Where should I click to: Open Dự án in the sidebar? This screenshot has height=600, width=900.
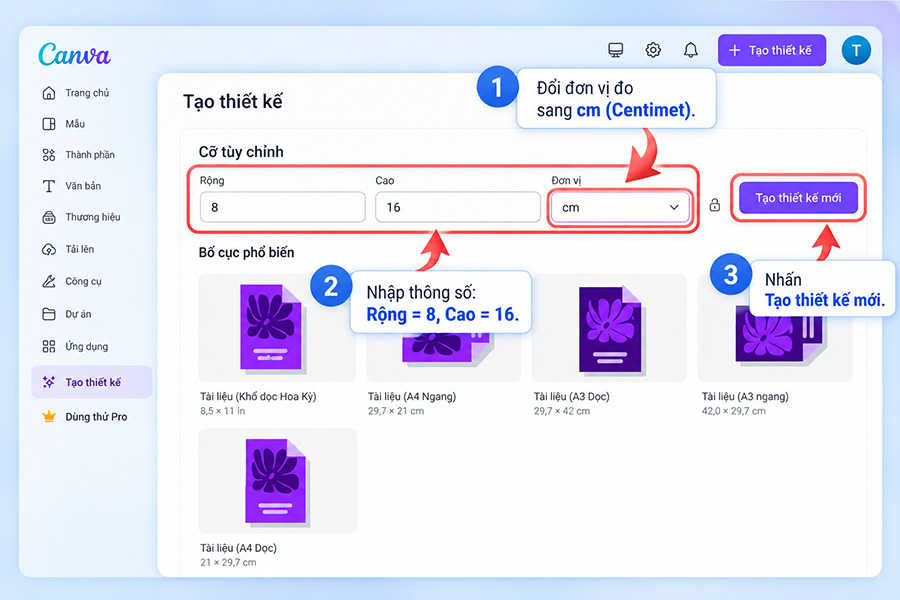coord(78,314)
